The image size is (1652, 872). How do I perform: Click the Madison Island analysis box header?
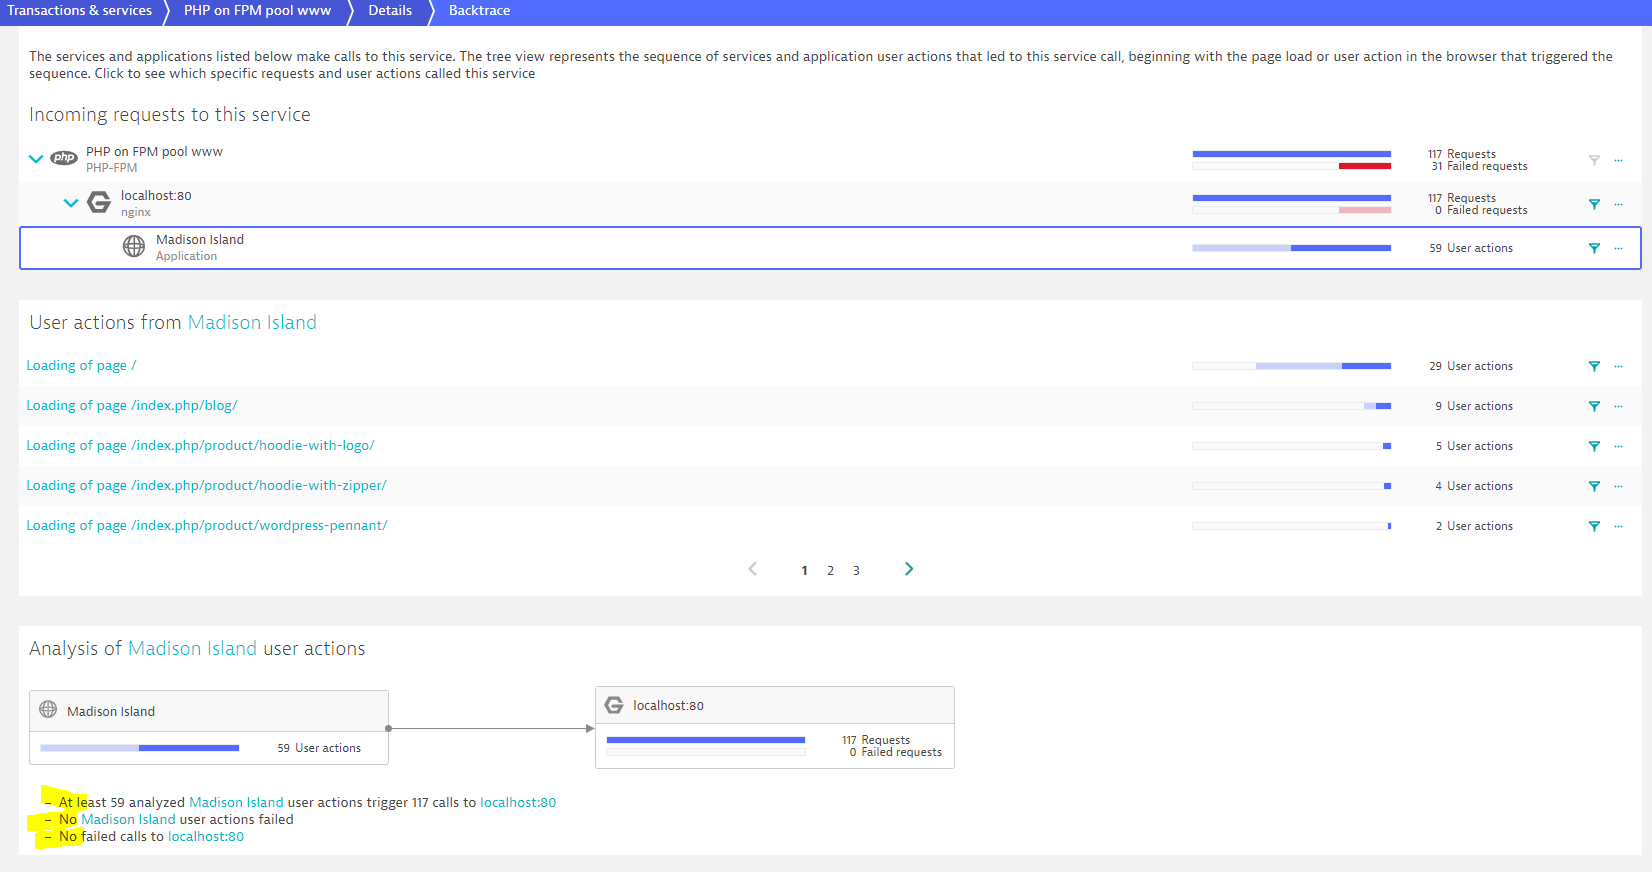[209, 711]
